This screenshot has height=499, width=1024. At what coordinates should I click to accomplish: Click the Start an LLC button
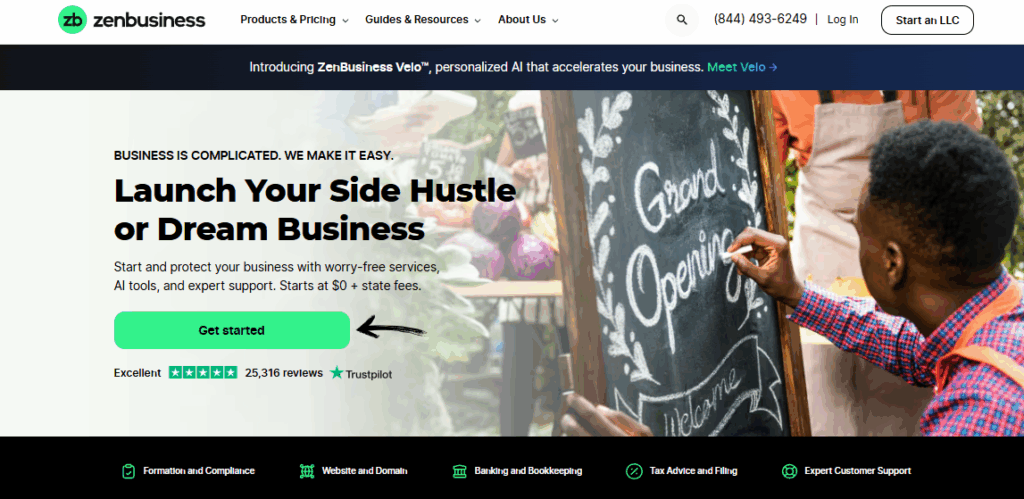(927, 20)
